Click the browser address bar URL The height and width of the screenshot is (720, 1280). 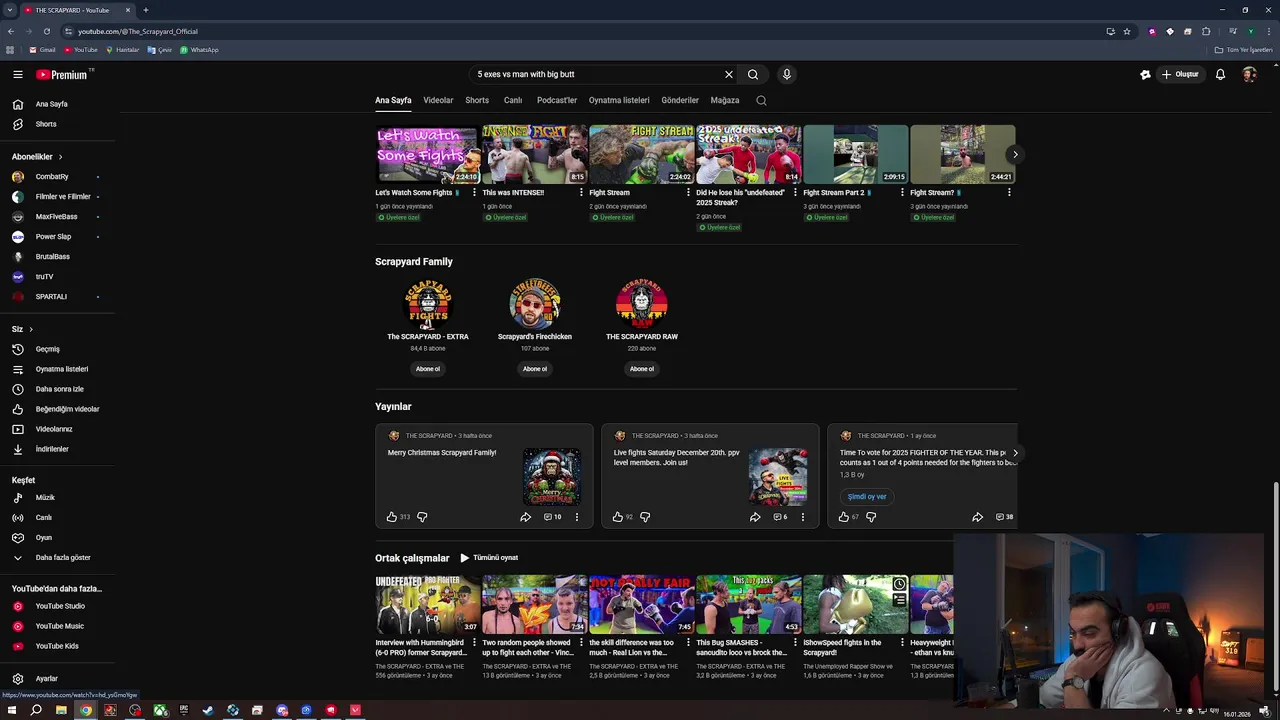coord(138,31)
